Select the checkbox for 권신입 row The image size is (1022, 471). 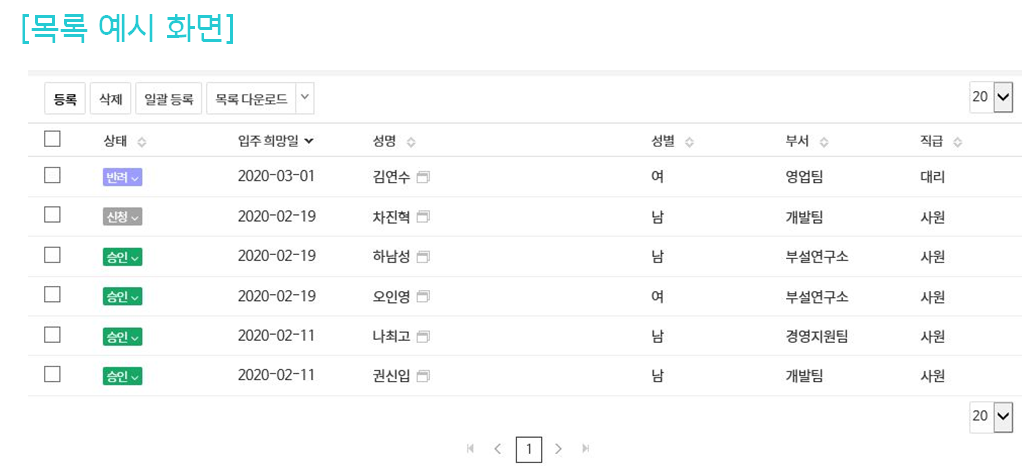pyautogui.click(x=53, y=375)
